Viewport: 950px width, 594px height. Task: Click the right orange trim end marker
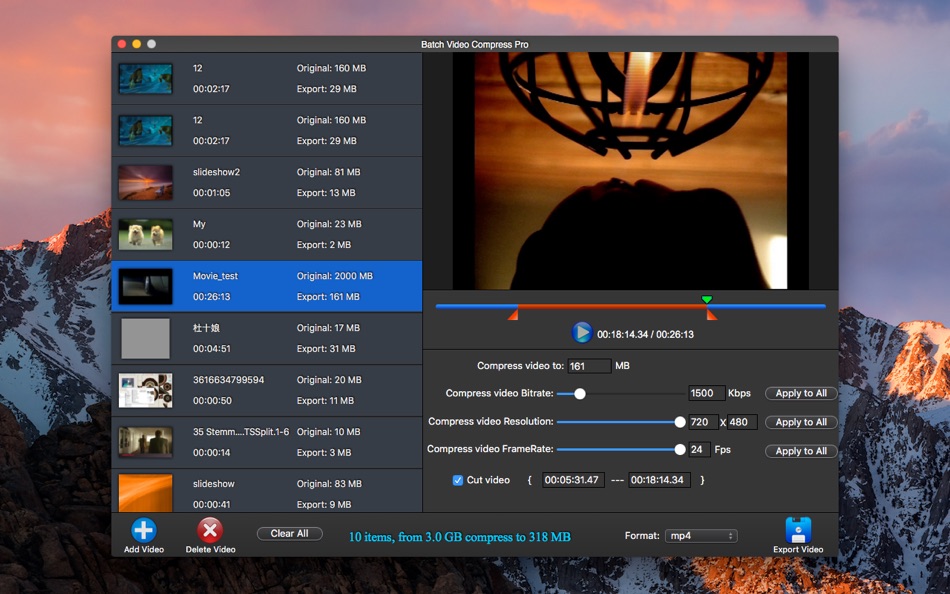(x=711, y=315)
